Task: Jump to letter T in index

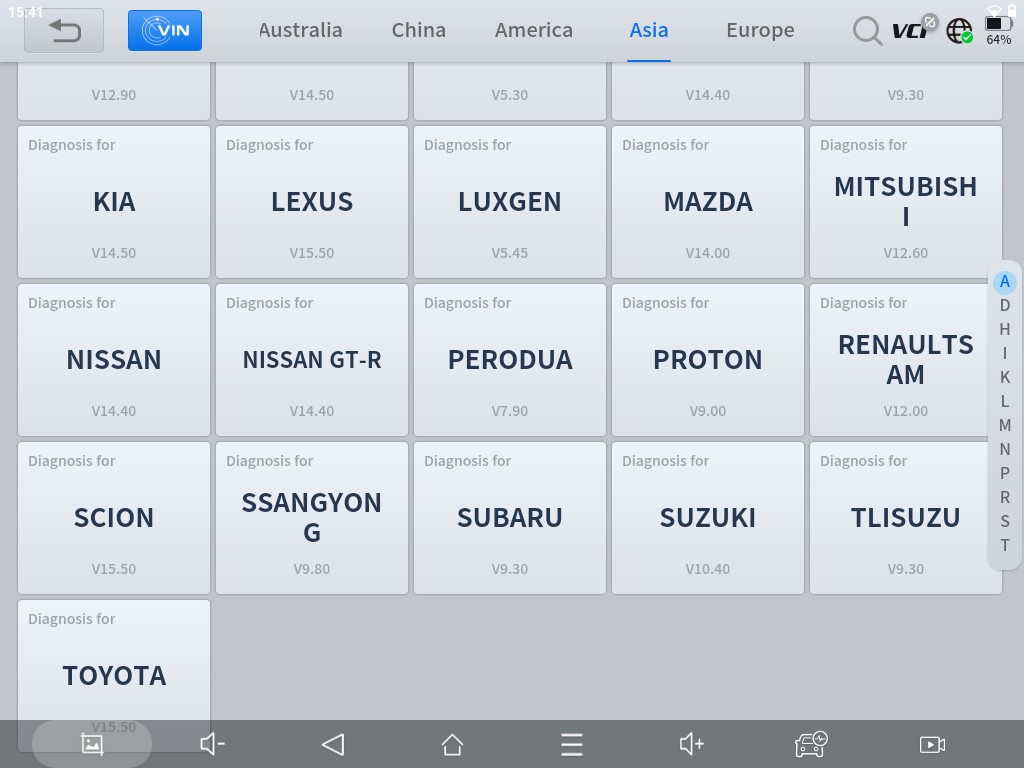Action: tap(1004, 545)
